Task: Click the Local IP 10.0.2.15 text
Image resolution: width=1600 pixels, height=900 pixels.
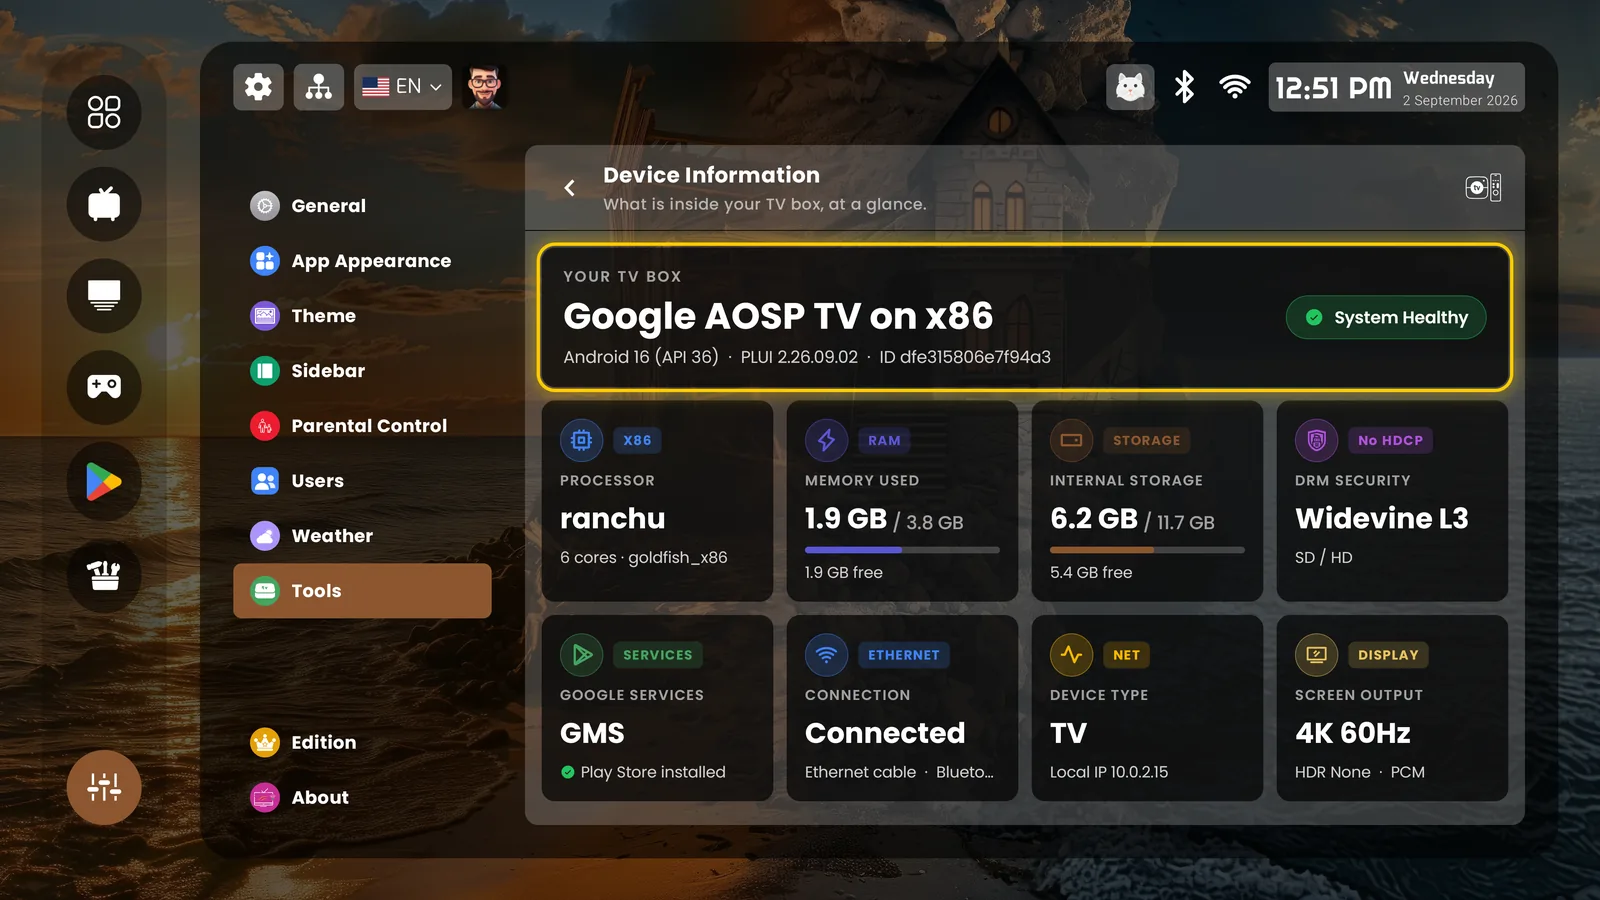Action: [x=1109, y=772]
